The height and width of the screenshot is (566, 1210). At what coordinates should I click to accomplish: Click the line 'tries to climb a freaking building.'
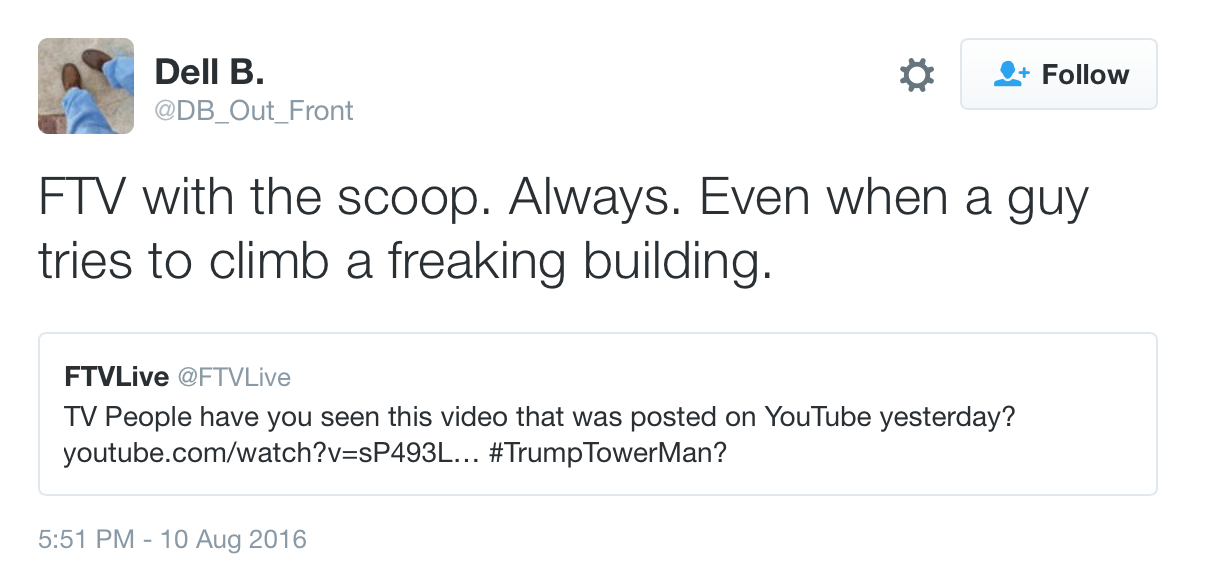[406, 260]
